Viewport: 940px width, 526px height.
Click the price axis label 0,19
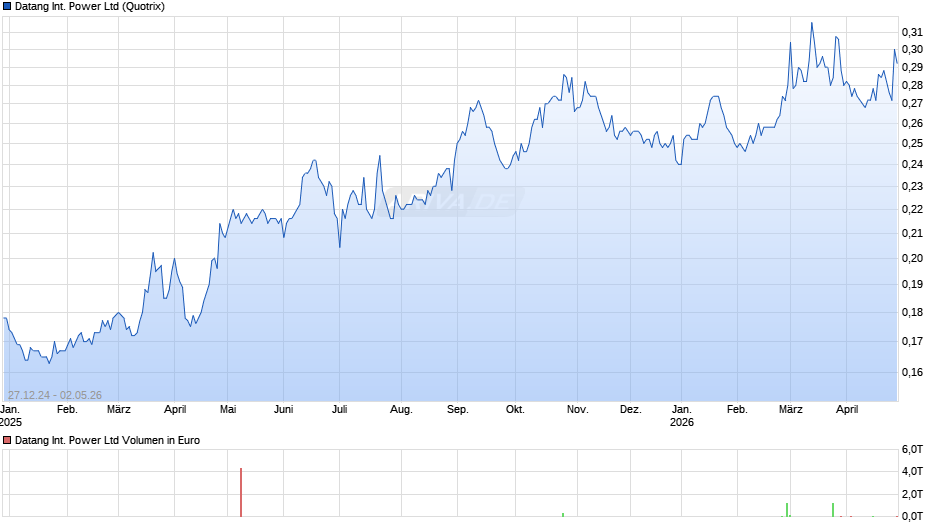(x=912, y=284)
